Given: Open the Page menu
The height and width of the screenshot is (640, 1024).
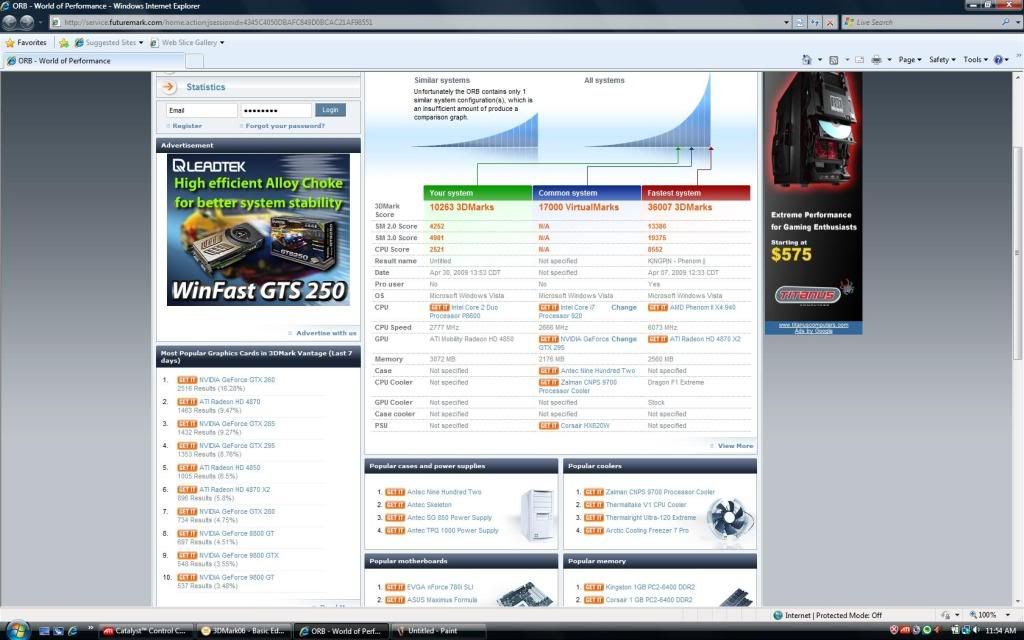Looking at the screenshot, I should pos(910,59).
